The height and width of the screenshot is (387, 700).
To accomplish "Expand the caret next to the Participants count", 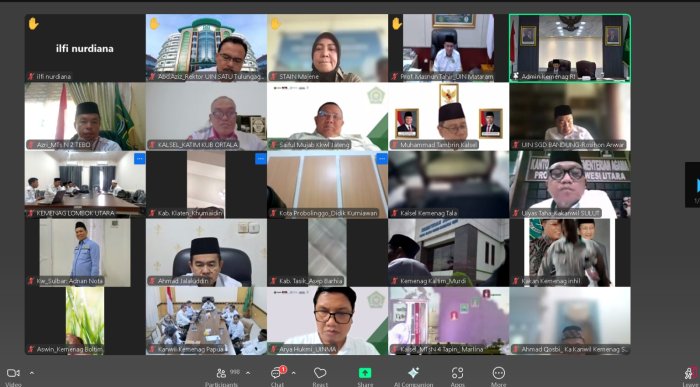I will 248,373.
